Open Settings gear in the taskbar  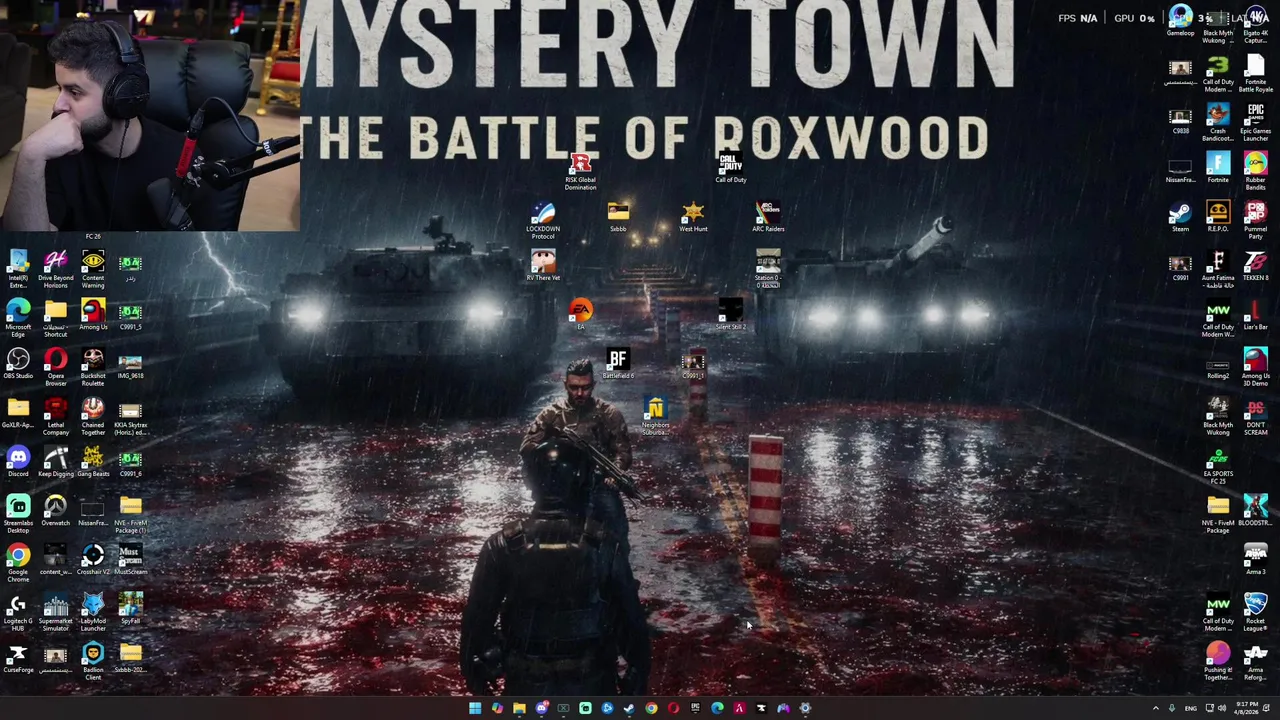[805, 708]
